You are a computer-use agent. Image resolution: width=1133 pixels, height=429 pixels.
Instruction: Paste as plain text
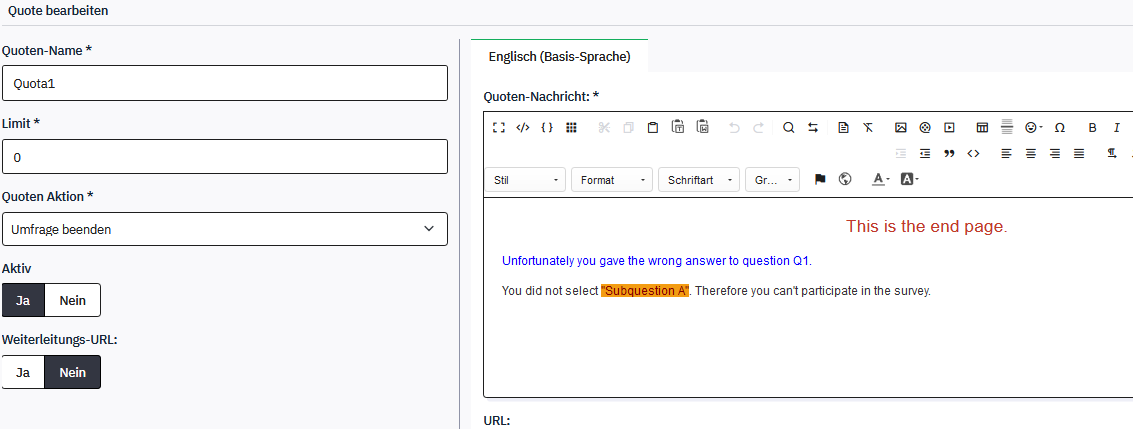coord(678,127)
